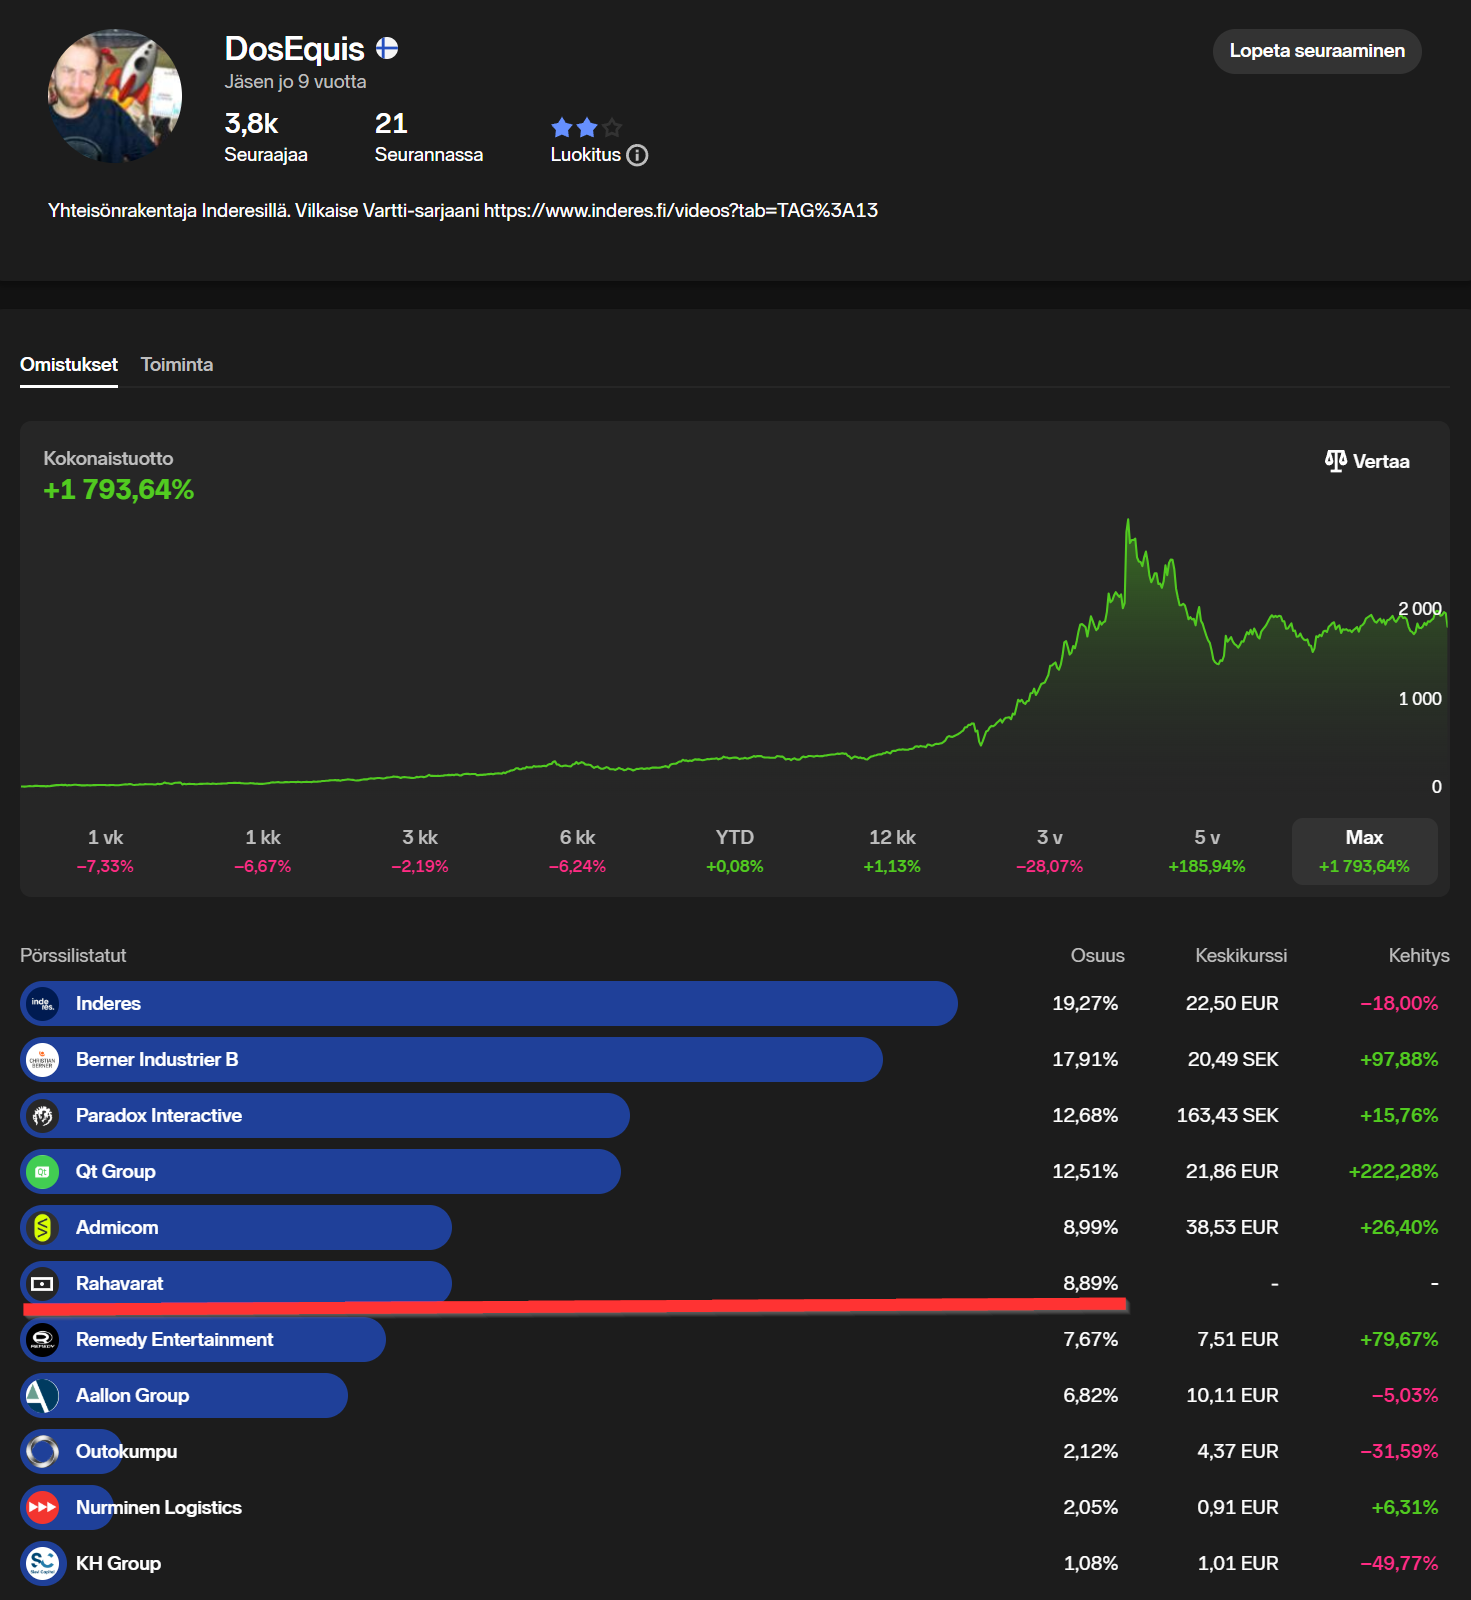Image resolution: width=1471 pixels, height=1600 pixels.
Task: Click the Paradox Interactive logo icon
Action: (x=42, y=1115)
